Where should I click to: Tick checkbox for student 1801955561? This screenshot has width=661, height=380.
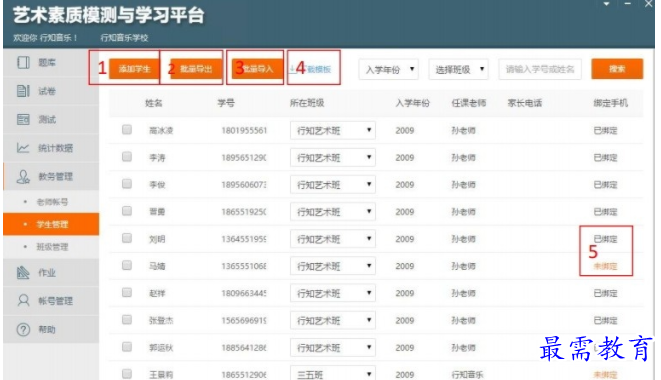127,129
